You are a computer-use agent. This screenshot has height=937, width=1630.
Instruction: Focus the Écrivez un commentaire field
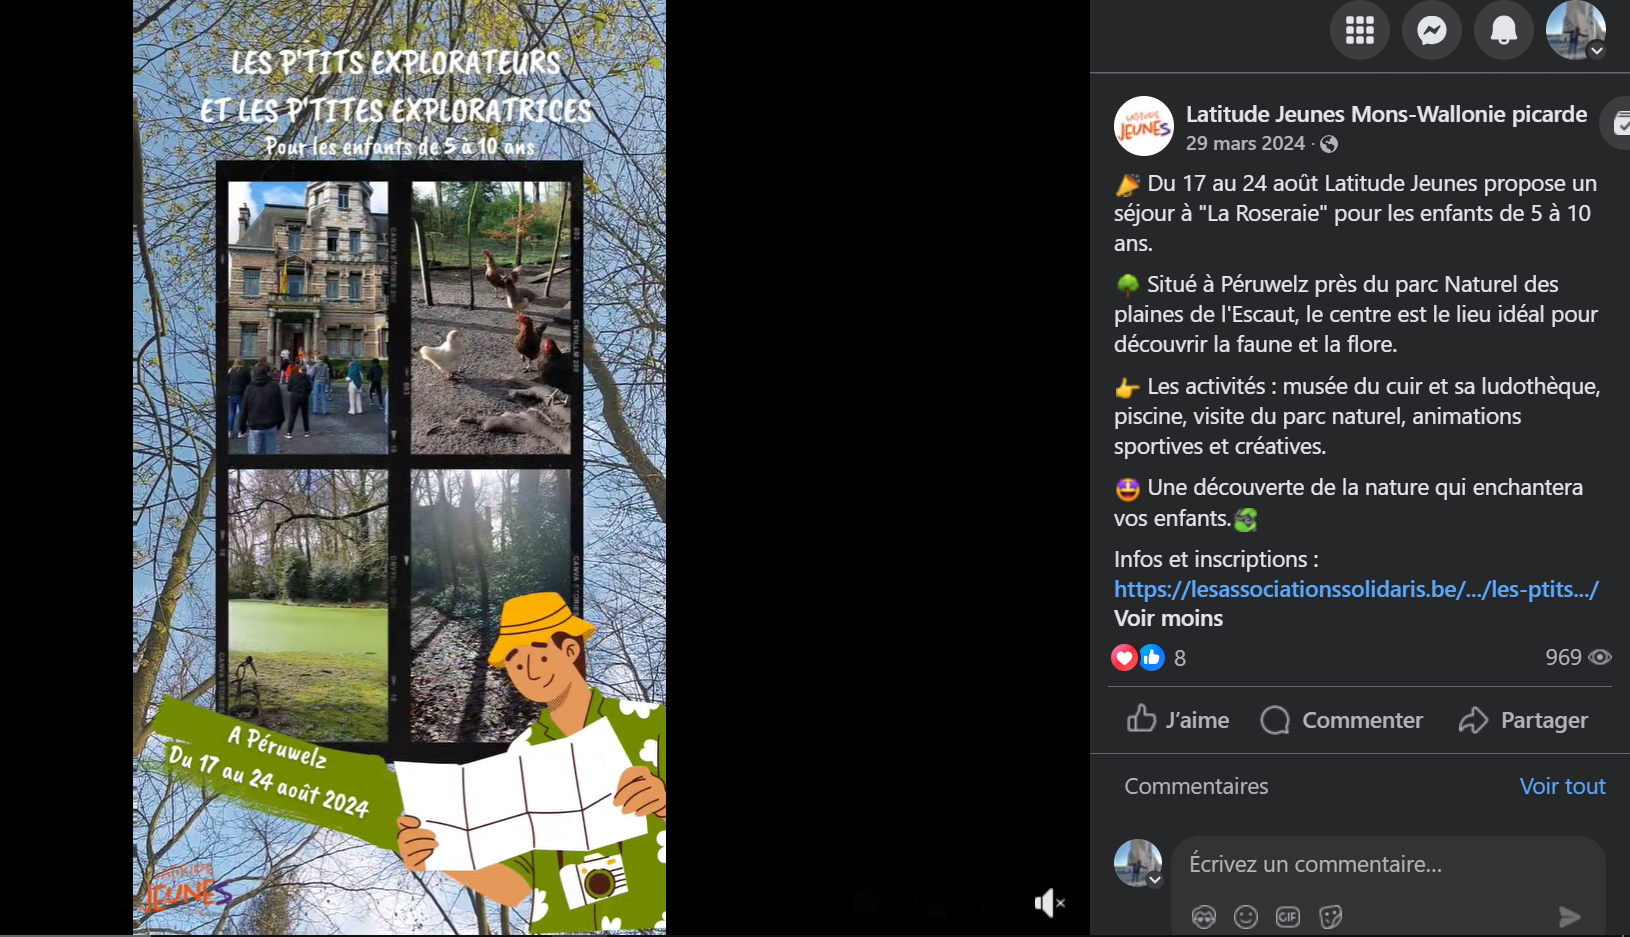[x=1388, y=864]
